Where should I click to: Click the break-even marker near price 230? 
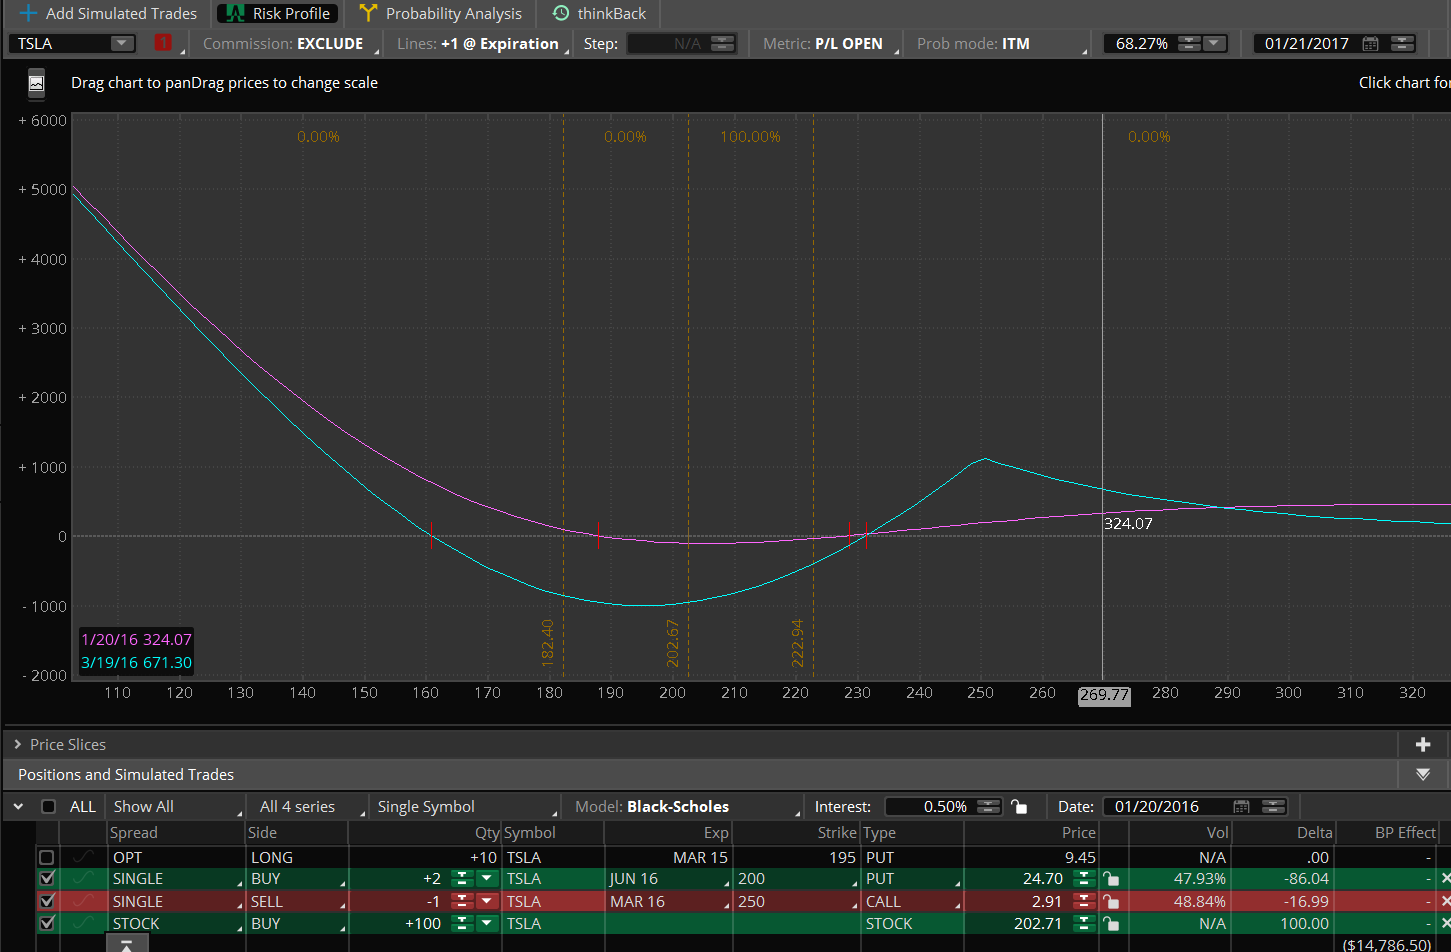tap(865, 536)
